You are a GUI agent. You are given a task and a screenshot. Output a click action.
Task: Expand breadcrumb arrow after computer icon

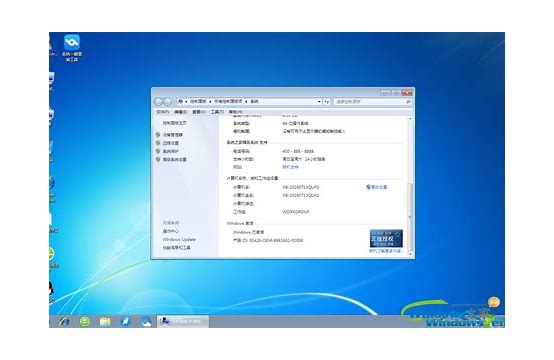click(186, 101)
